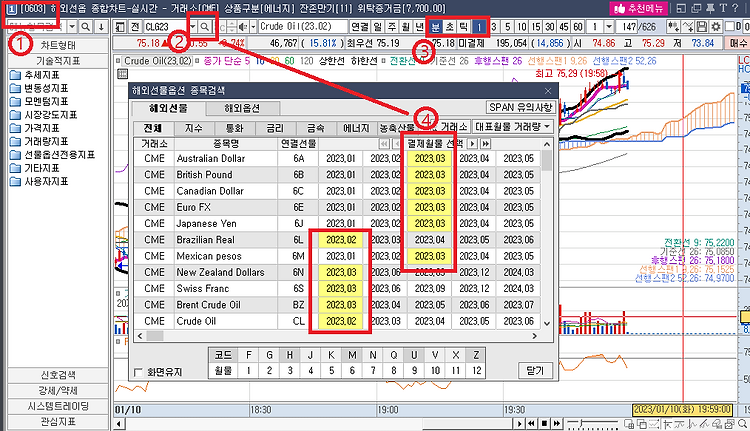Click the fast-forward button below chart
The height and width of the screenshot is (431, 750).
point(557,424)
